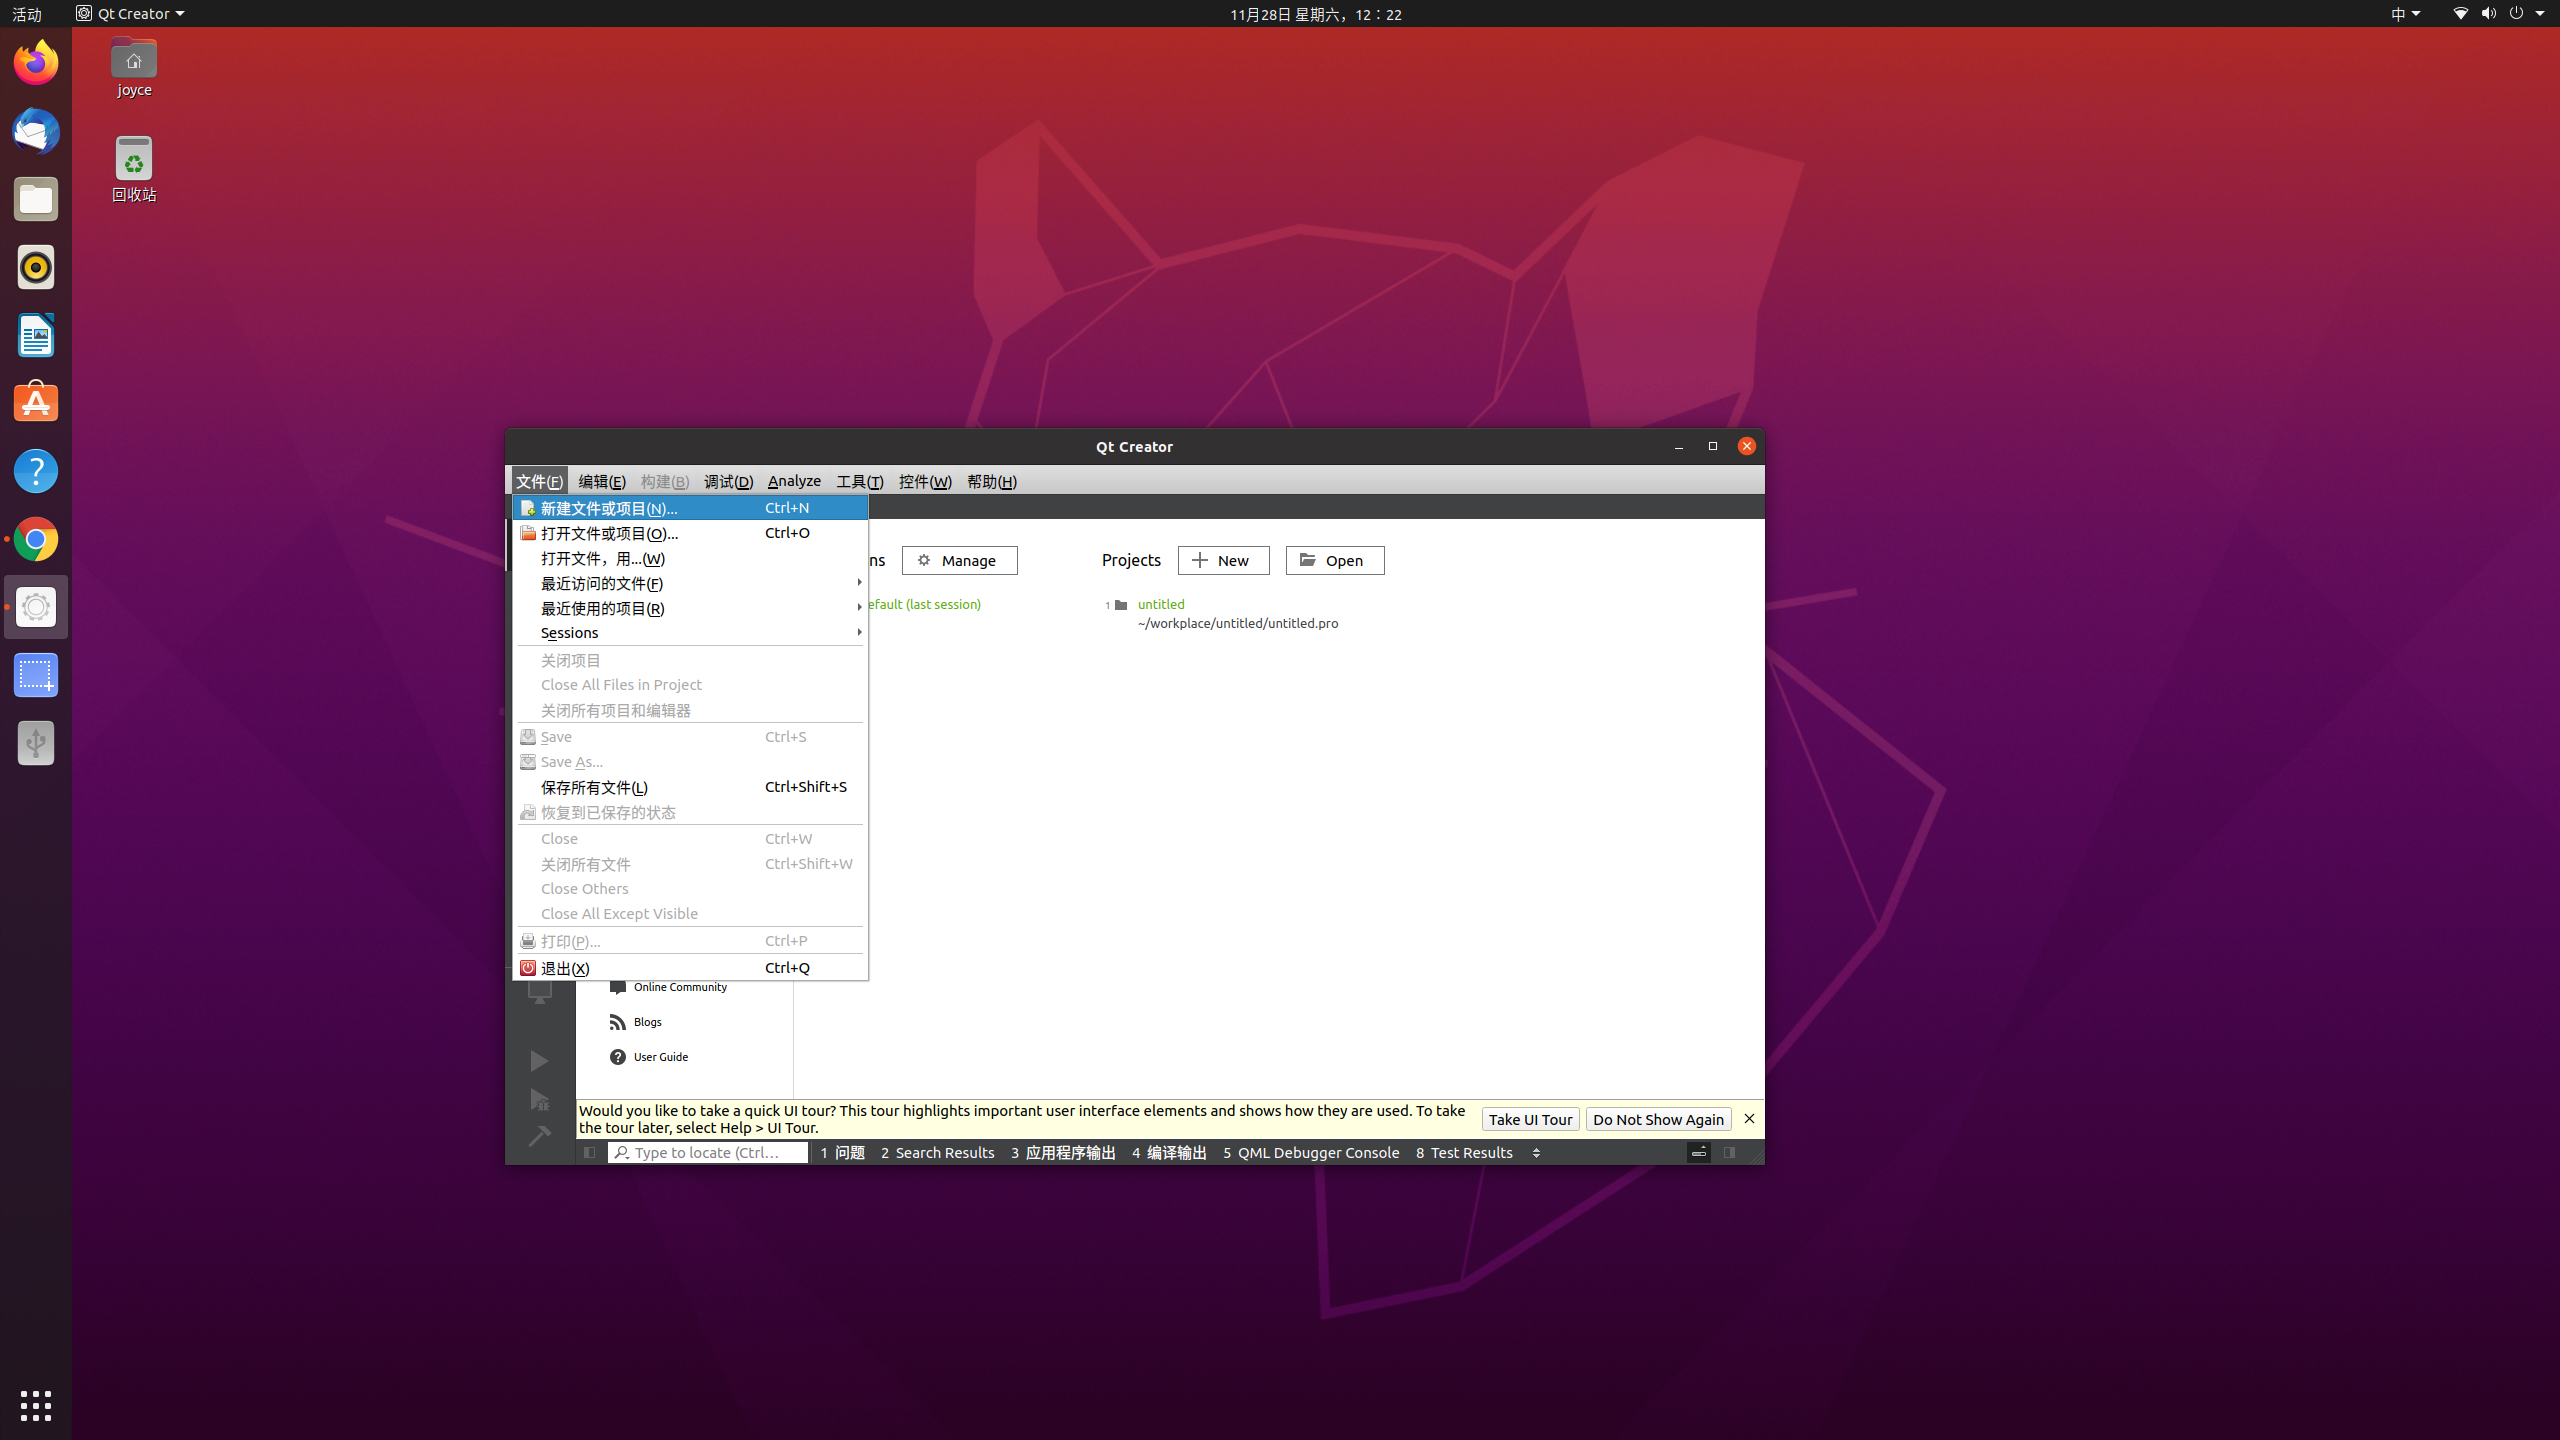Click the User Guide question mark icon
The height and width of the screenshot is (1440, 2560).
(618, 1057)
